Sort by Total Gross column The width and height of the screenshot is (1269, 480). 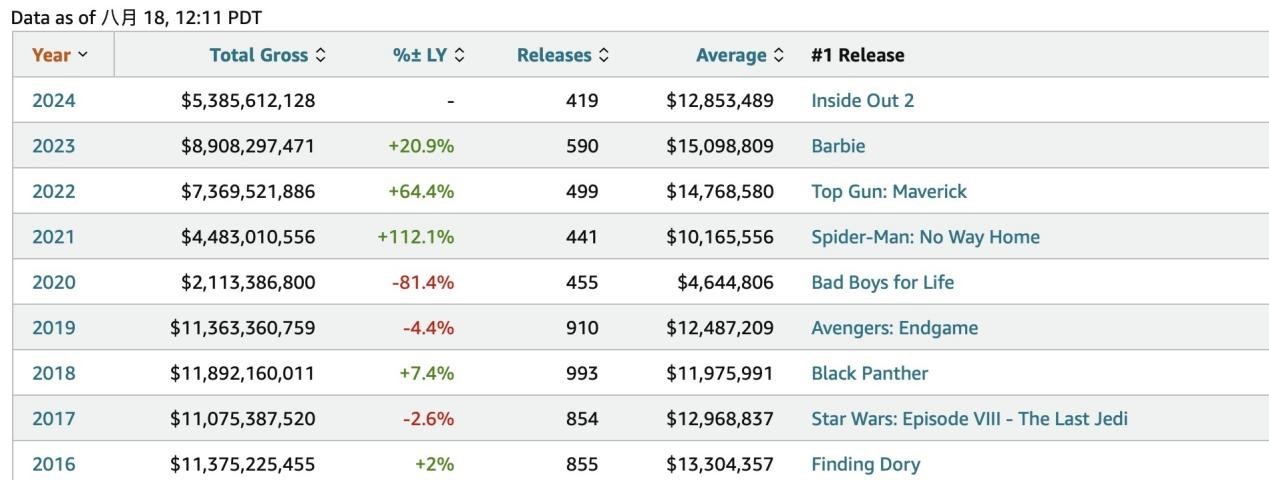click(x=267, y=55)
